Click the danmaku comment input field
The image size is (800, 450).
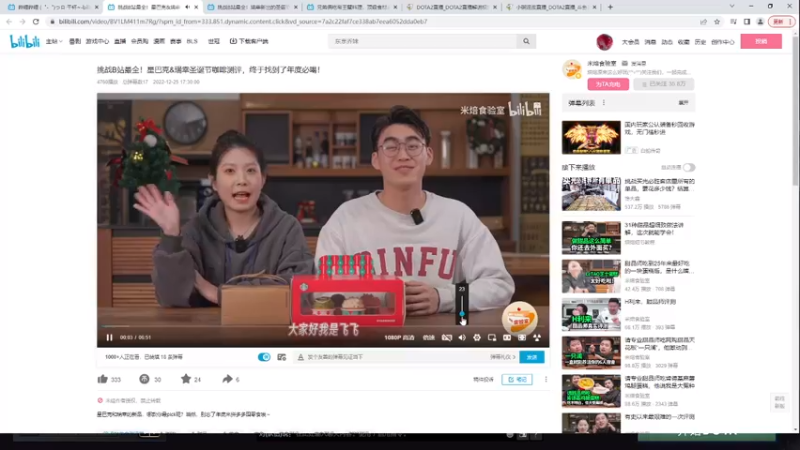click(x=395, y=357)
